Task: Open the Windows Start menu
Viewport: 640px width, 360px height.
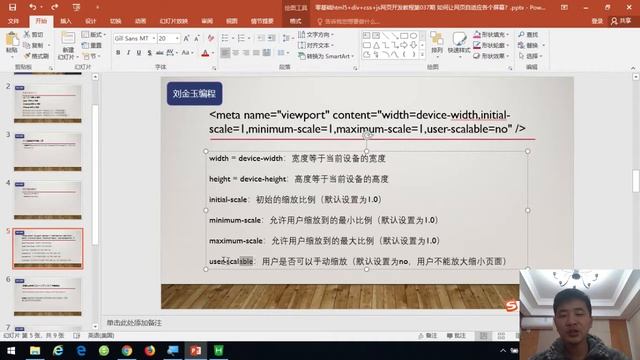Action: pyautogui.click(x=11, y=351)
